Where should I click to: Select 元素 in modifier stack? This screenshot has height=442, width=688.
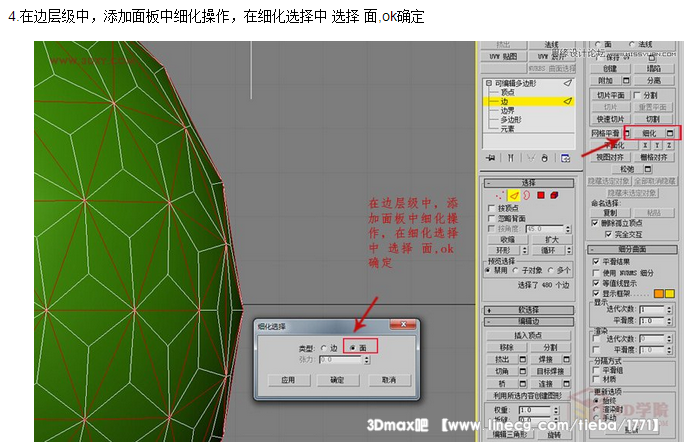pyautogui.click(x=507, y=129)
